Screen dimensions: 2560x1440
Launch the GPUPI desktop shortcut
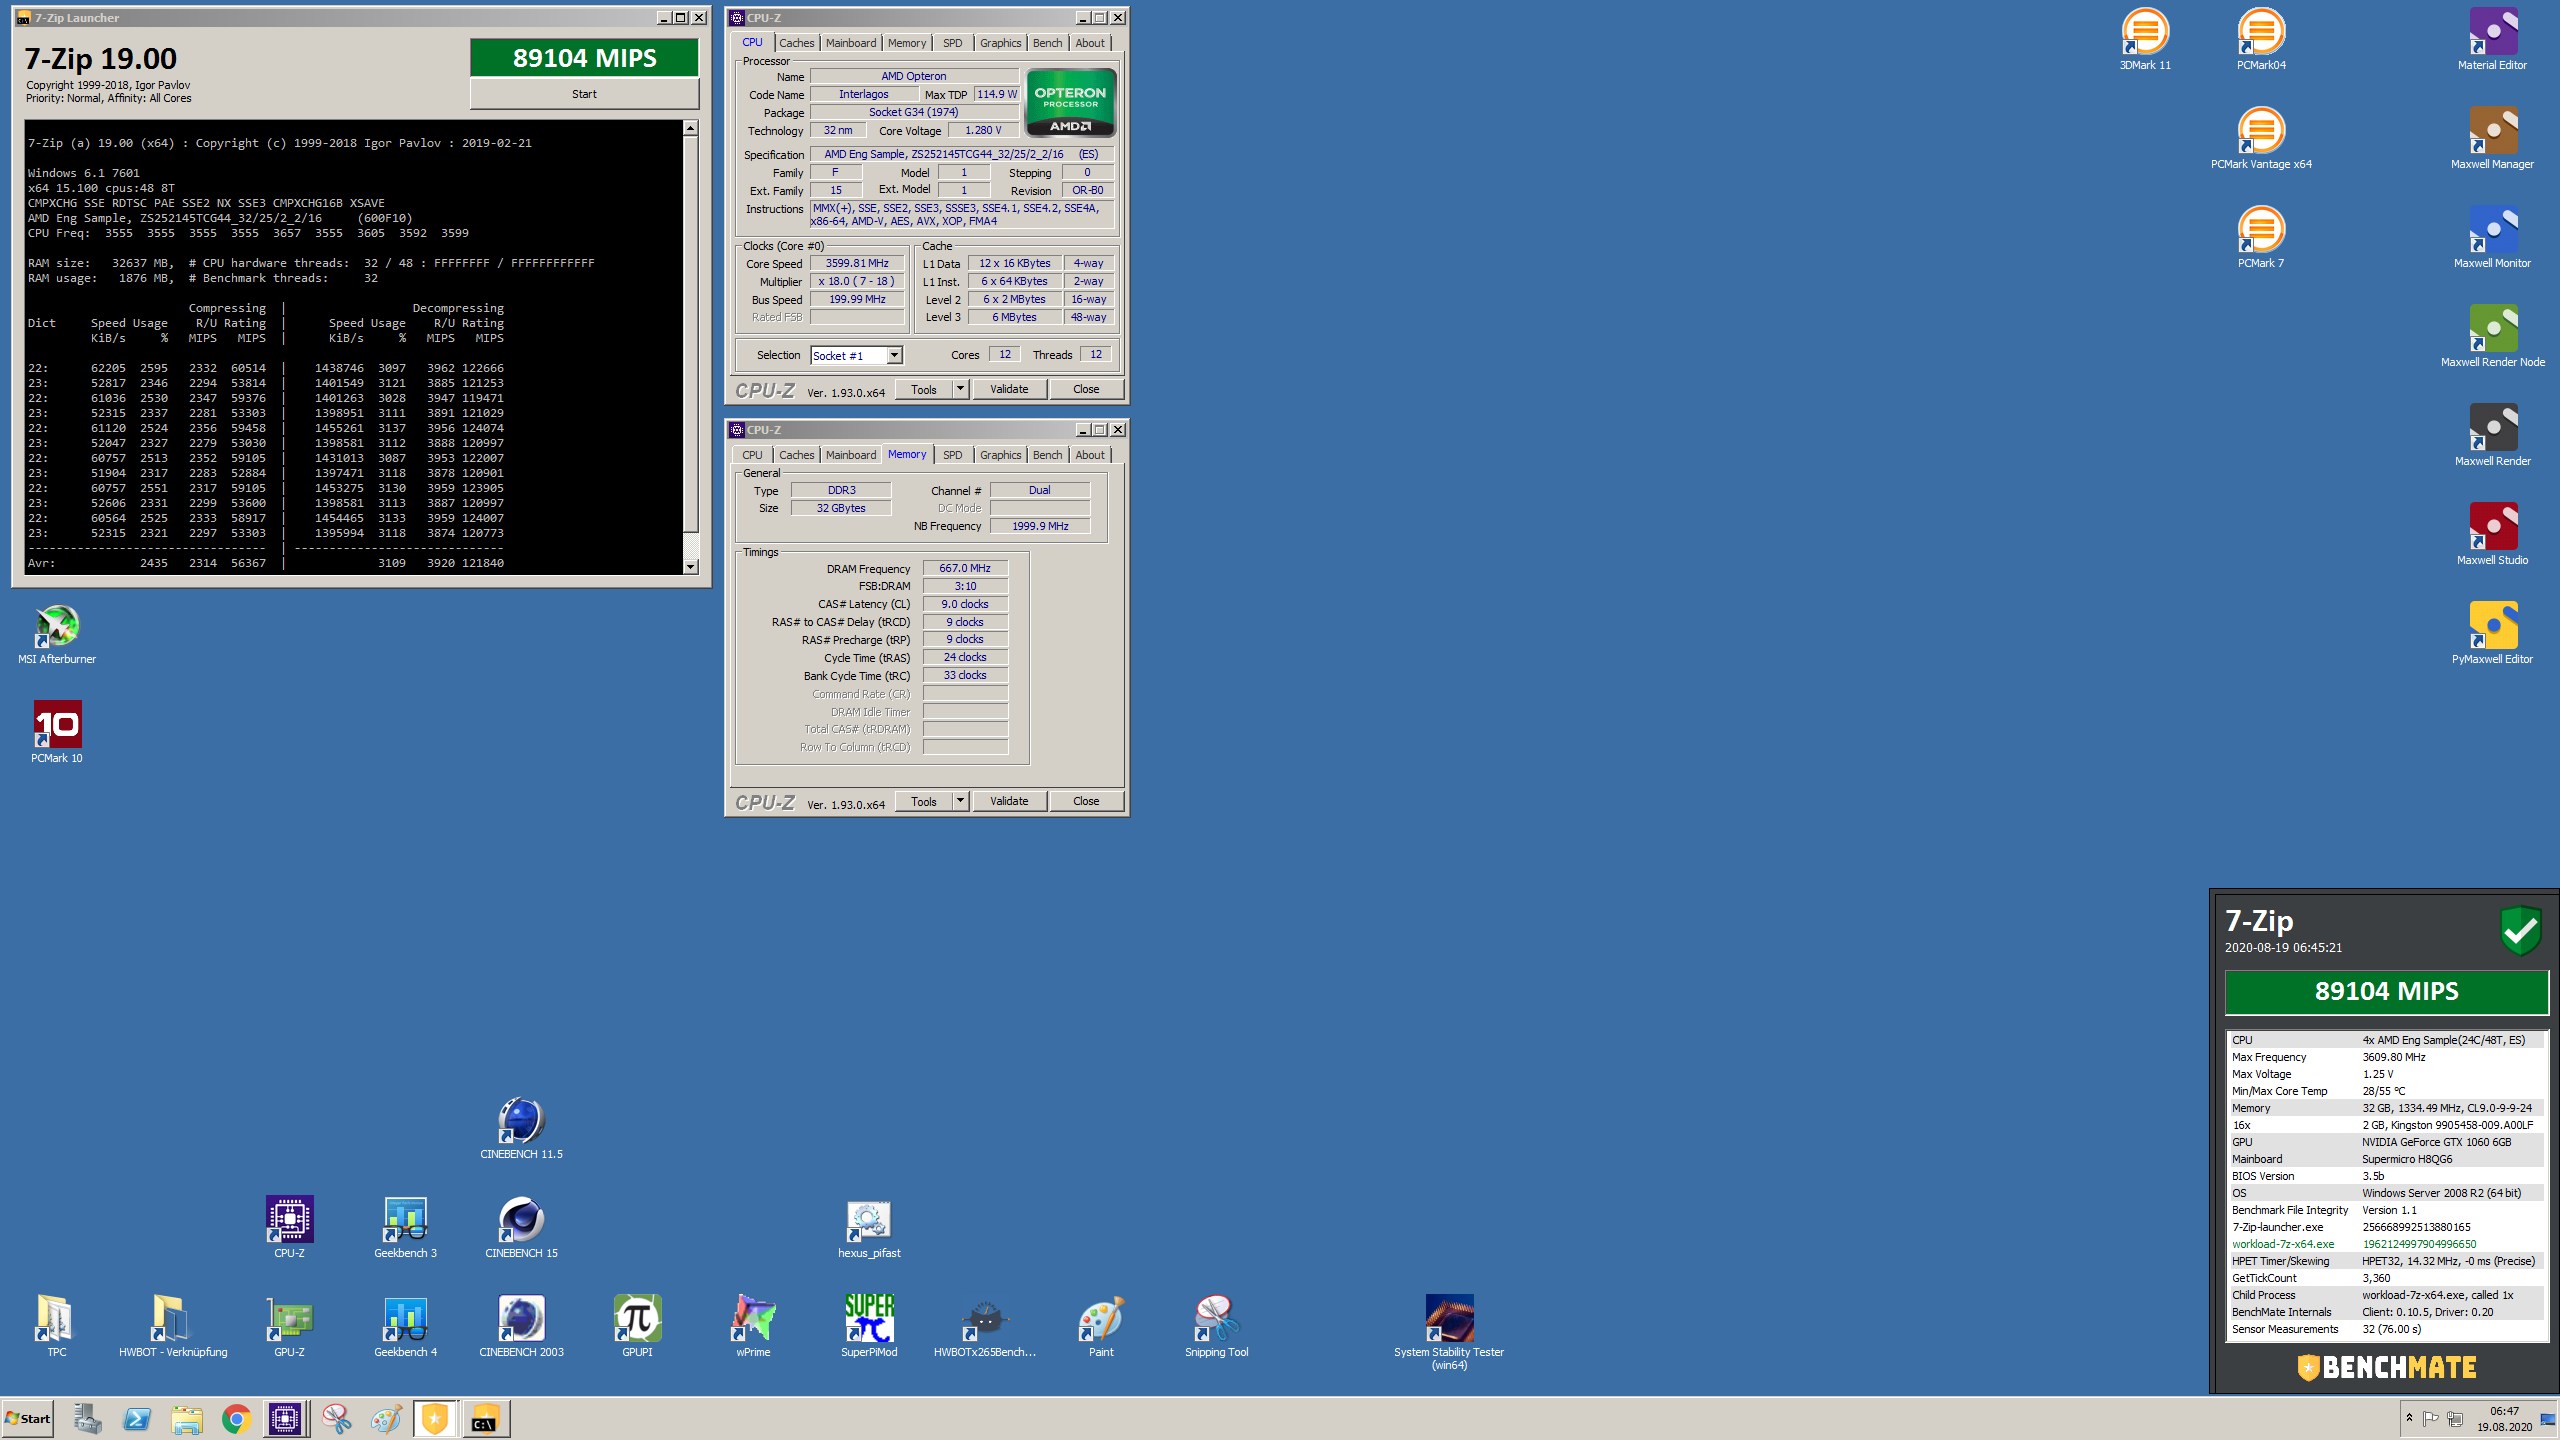click(637, 1327)
